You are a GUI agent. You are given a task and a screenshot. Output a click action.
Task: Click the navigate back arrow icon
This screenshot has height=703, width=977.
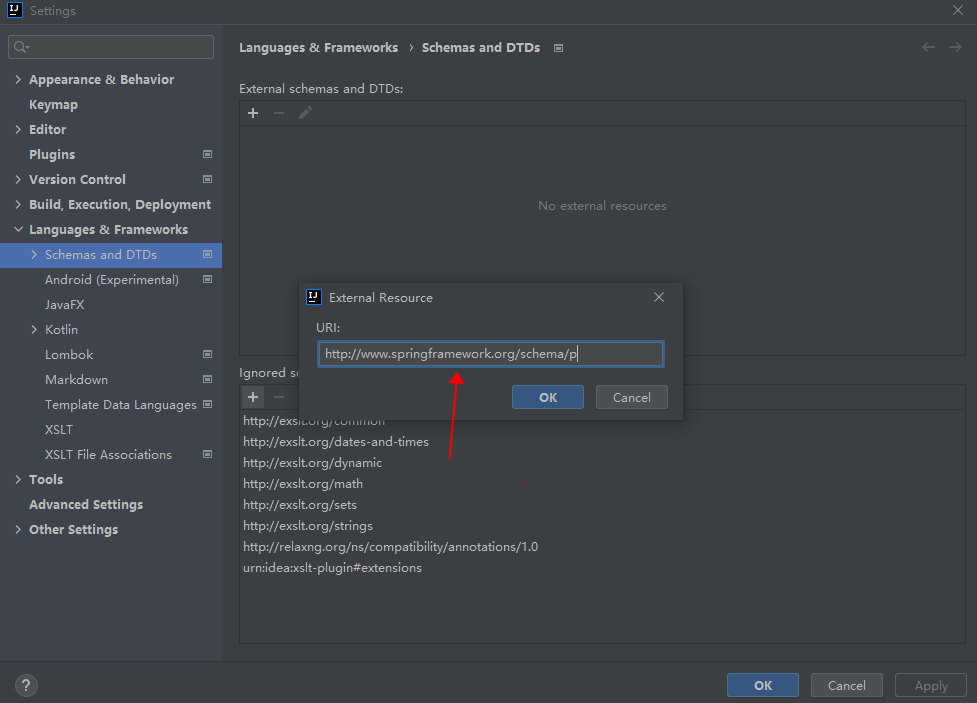[x=928, y=47]
